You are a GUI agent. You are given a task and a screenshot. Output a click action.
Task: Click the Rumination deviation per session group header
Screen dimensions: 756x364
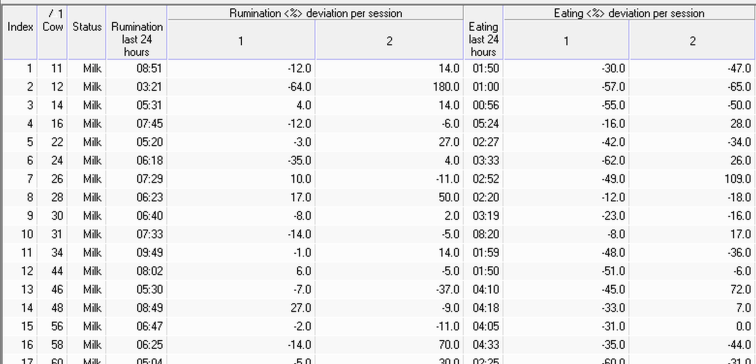pyautogui.click(x=315, y=13)
